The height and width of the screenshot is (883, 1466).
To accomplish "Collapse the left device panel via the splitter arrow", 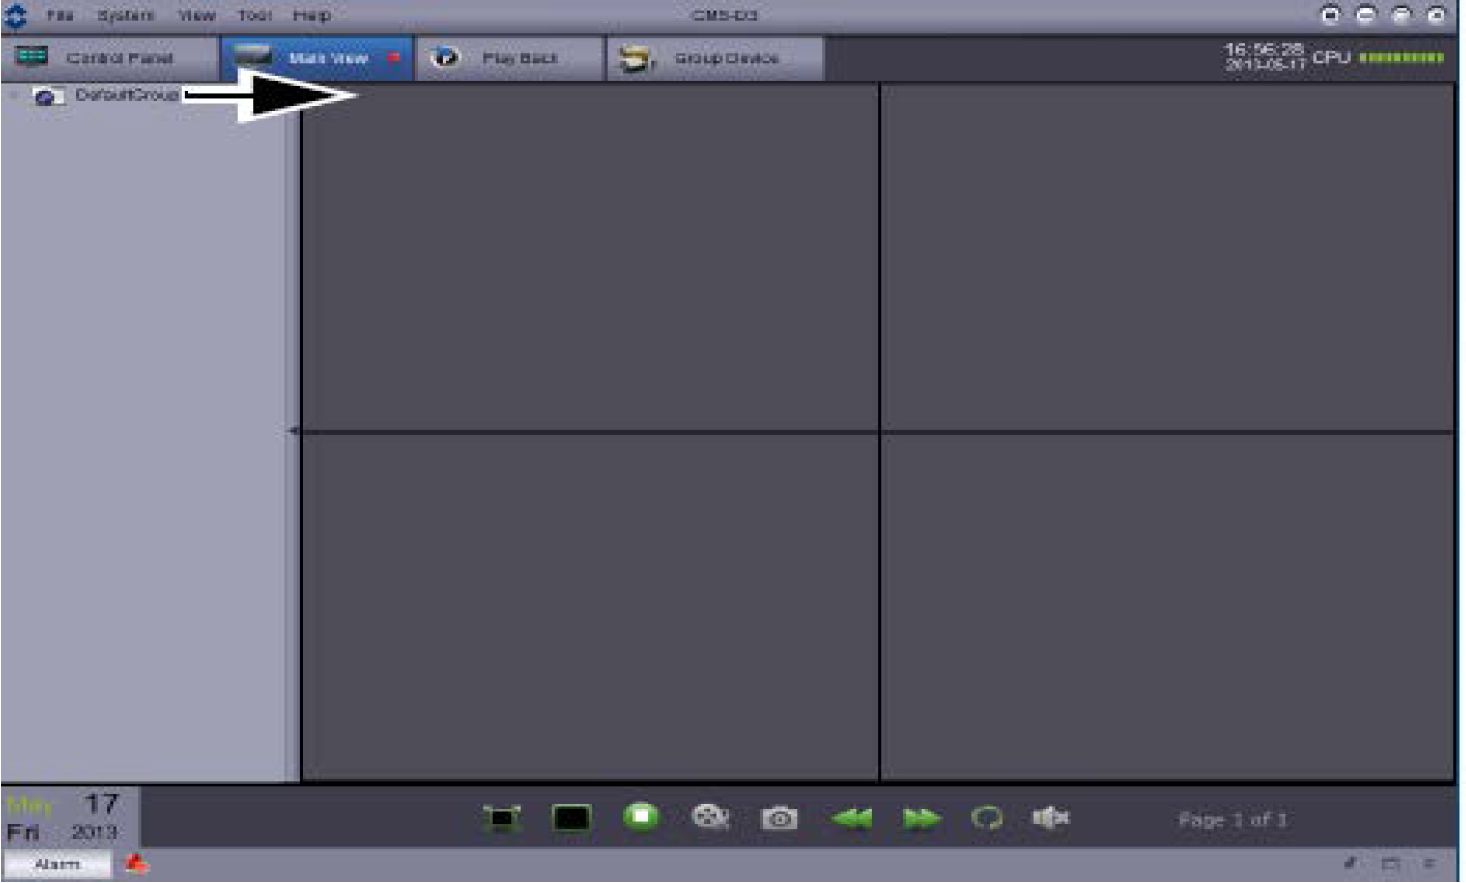I will click(293, 431).
